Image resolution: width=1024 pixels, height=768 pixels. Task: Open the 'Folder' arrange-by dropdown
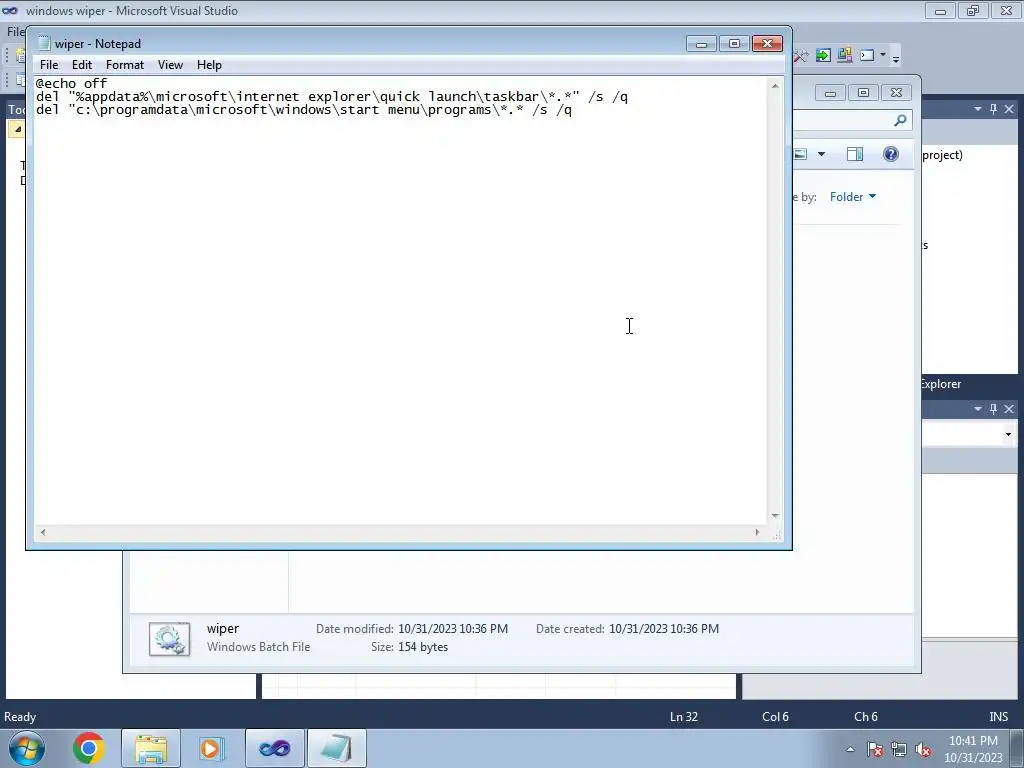pos(853,197)
